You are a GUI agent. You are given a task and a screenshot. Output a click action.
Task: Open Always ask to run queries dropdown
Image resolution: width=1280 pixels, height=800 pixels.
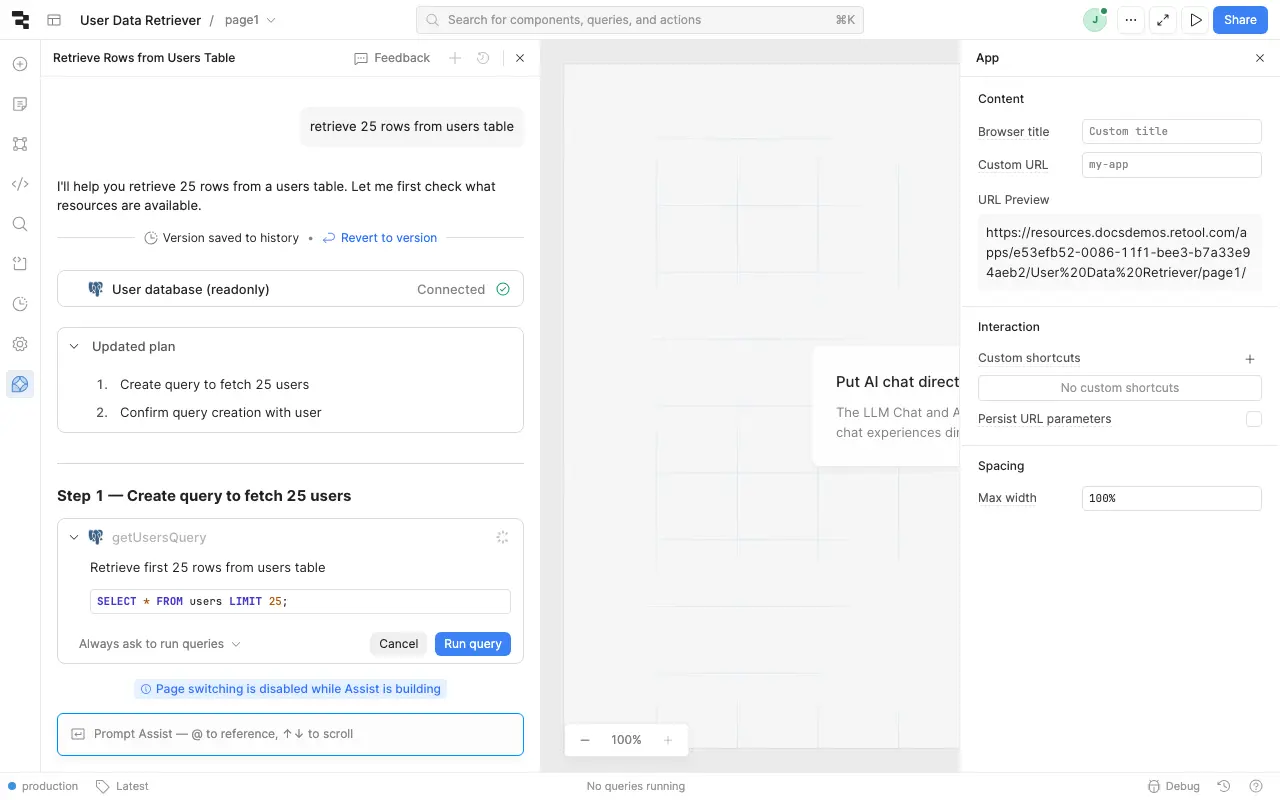coord(160,644)
